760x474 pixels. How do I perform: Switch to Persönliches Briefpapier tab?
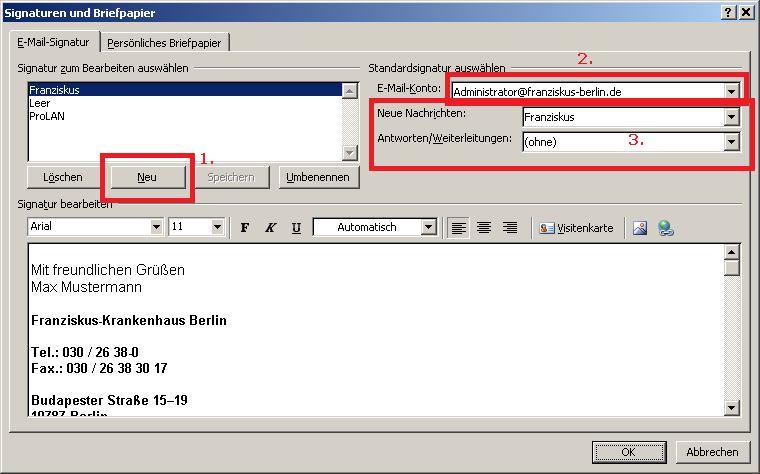(167, 42)
